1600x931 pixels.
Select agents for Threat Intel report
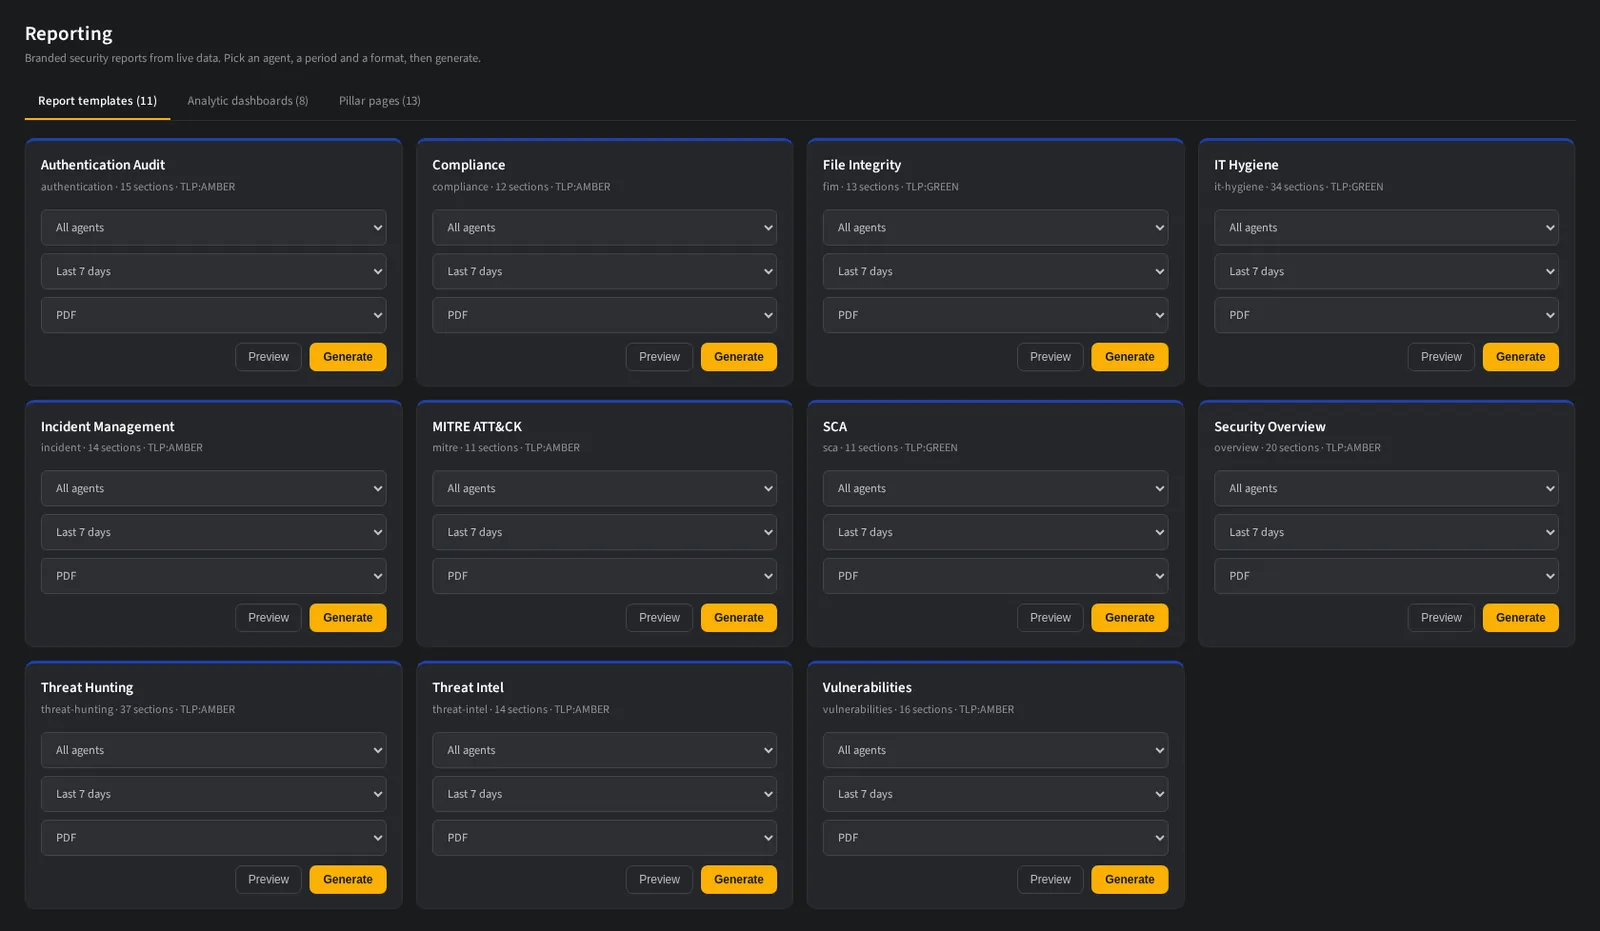pyautogui.click(x=605, y=751)
